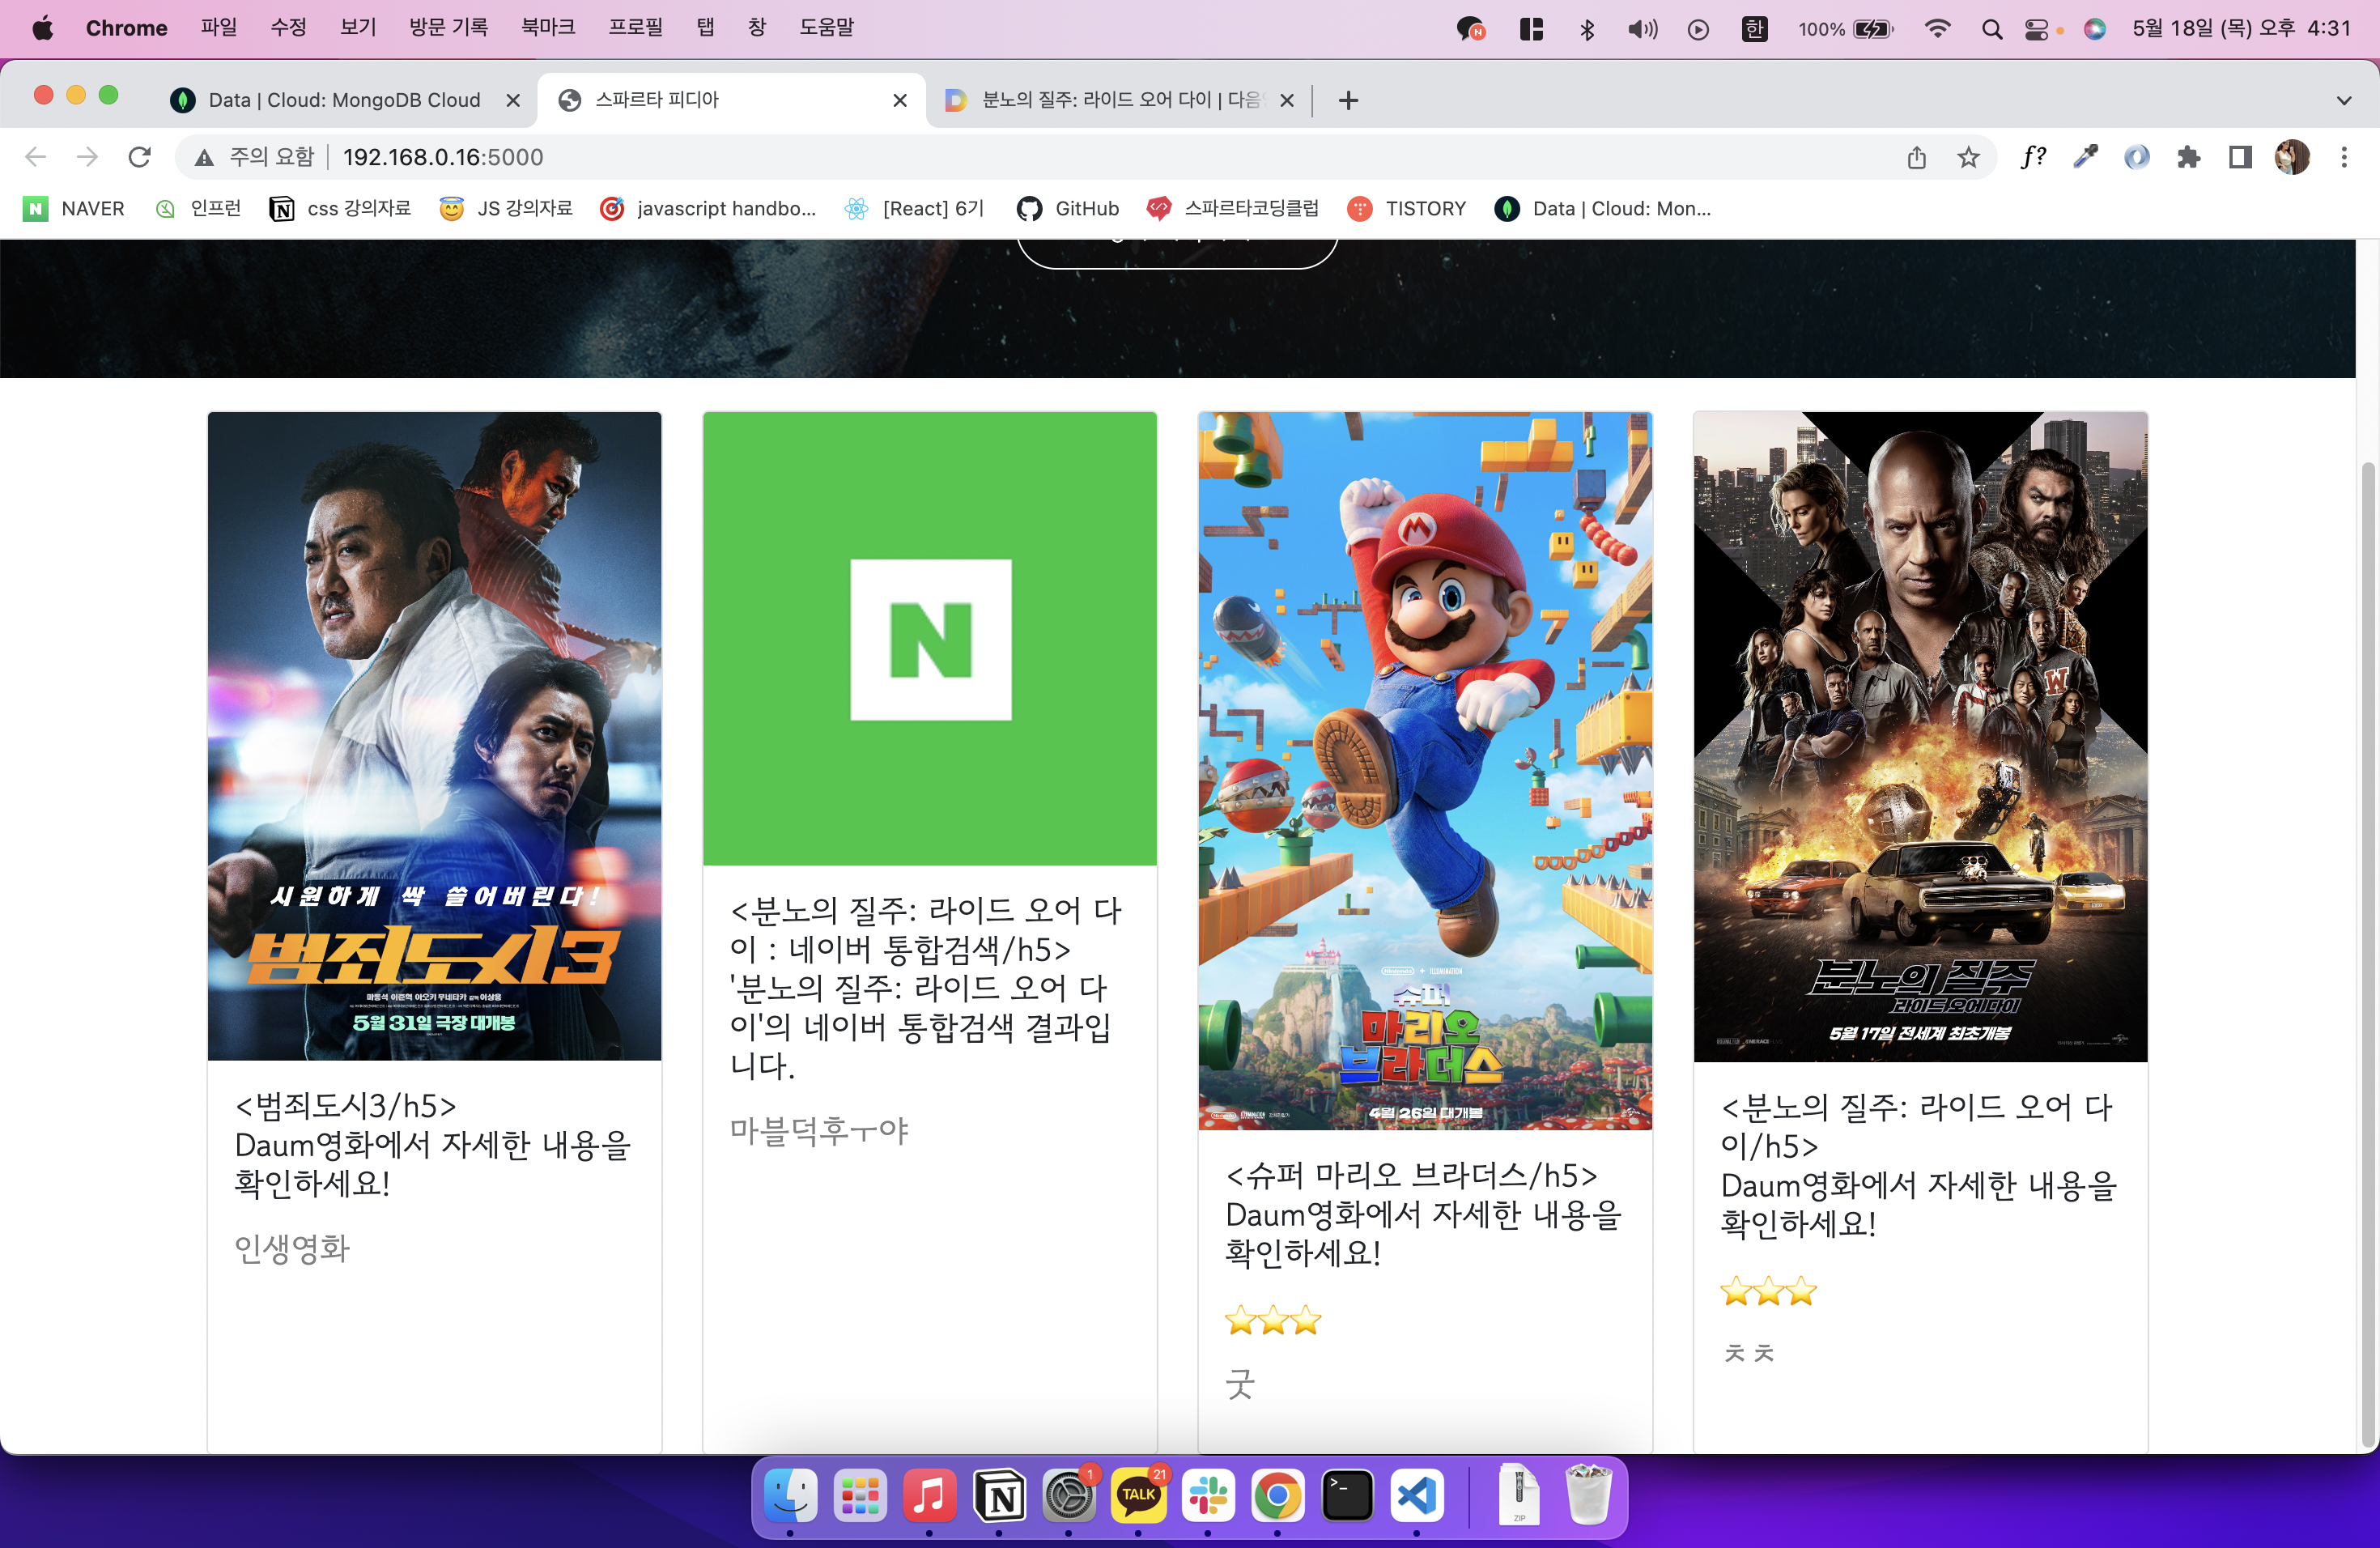The image size is (2380, 1548).
Task: Open the NAVER bookmark
Action: click(x=75, y=209)
